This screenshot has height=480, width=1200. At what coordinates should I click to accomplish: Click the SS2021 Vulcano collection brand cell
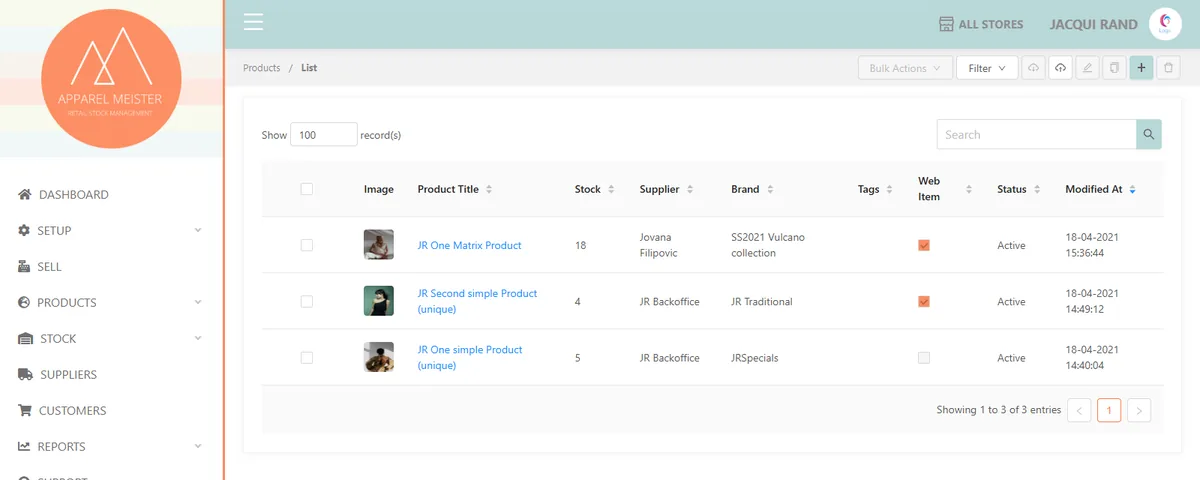coord(768,245)
